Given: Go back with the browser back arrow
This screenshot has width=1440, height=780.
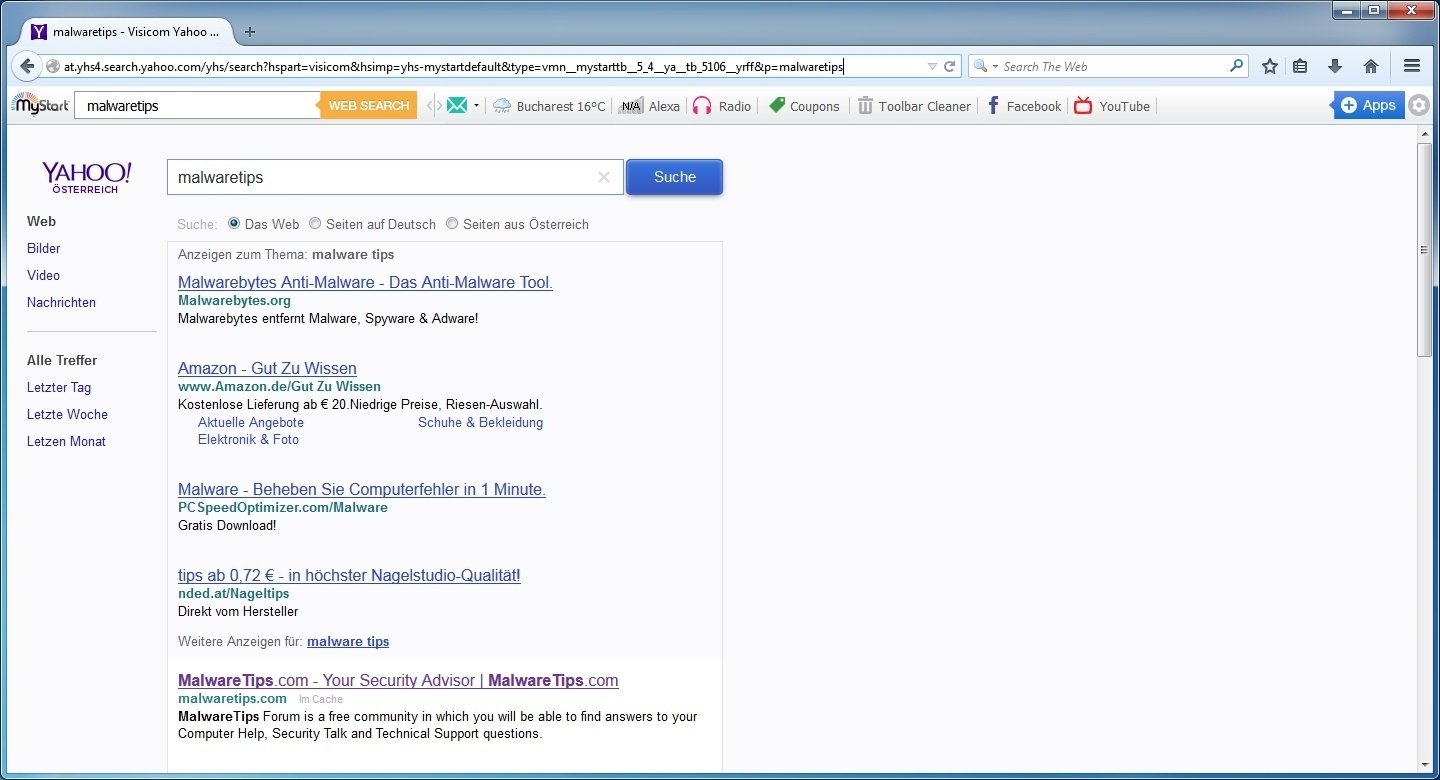Looking at the screenshot, I should (x=27, y=66).
